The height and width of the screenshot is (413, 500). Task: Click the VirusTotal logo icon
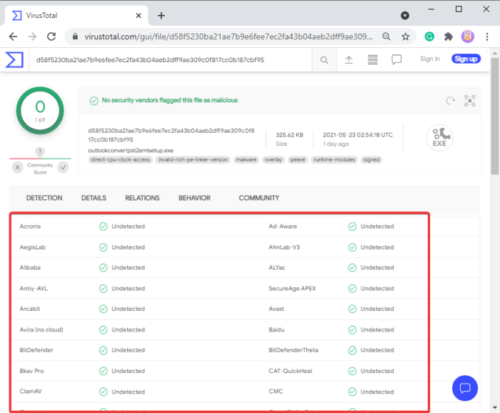pos(15,60)
